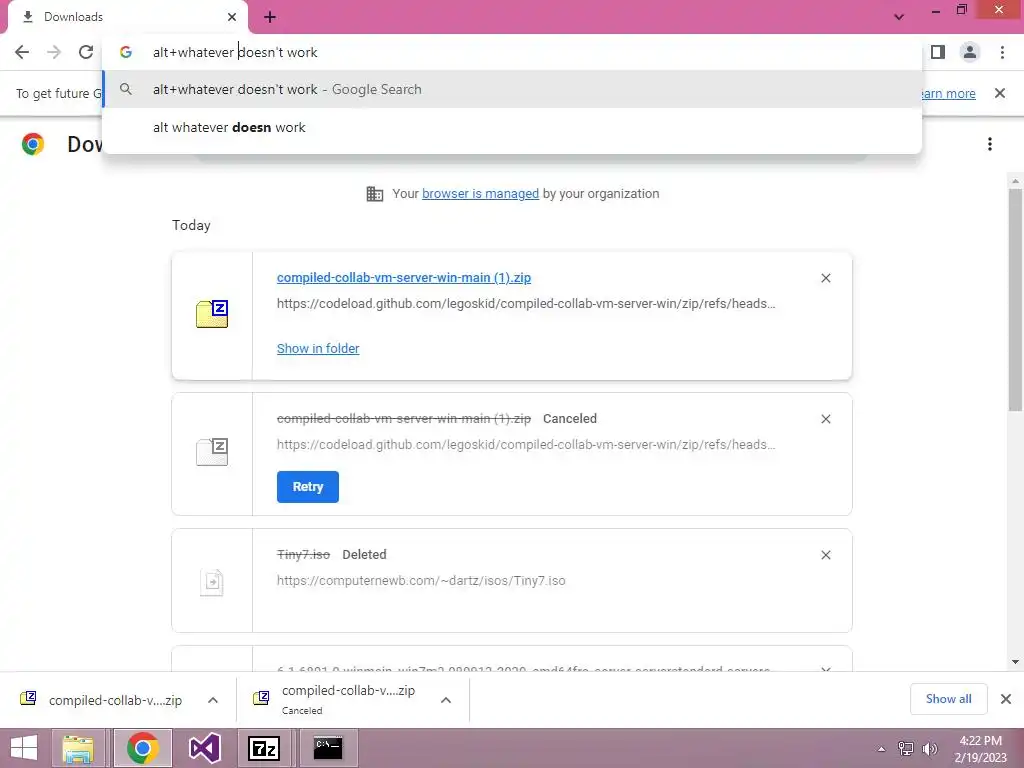Select 'alt+whatever doesn't work - Google Search' suggestion
1024x768 pixels.
(x=512, y=89)
